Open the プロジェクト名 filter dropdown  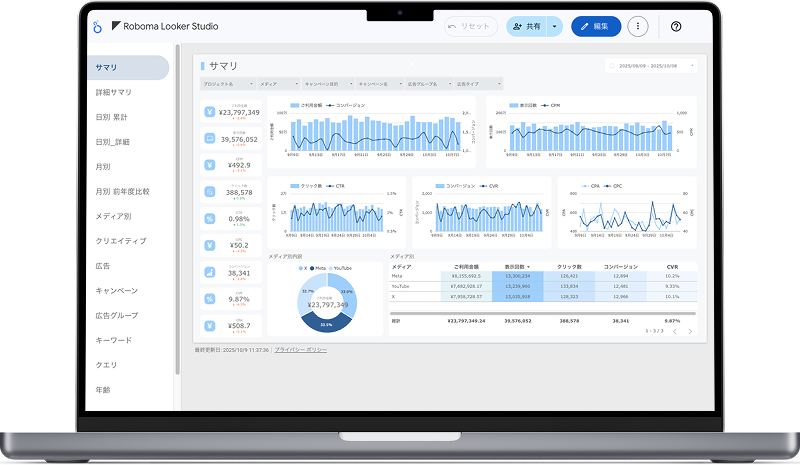coord(227,84)
